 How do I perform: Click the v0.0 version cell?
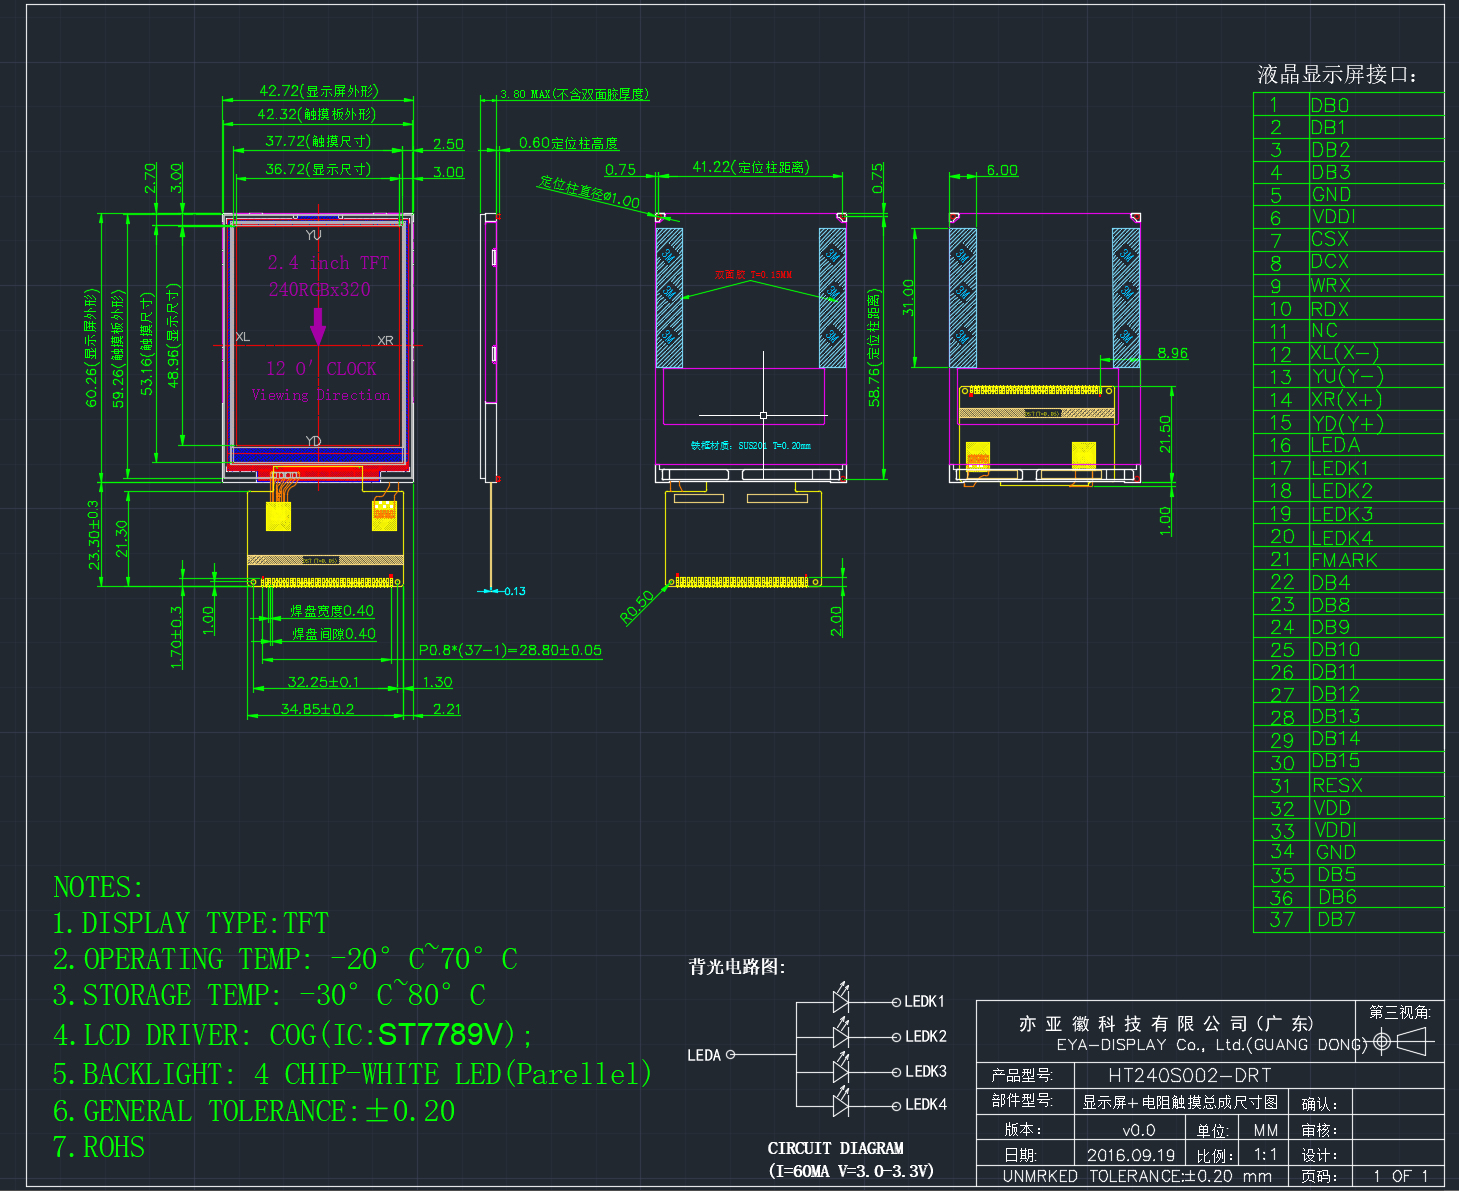[1139, 1130]
